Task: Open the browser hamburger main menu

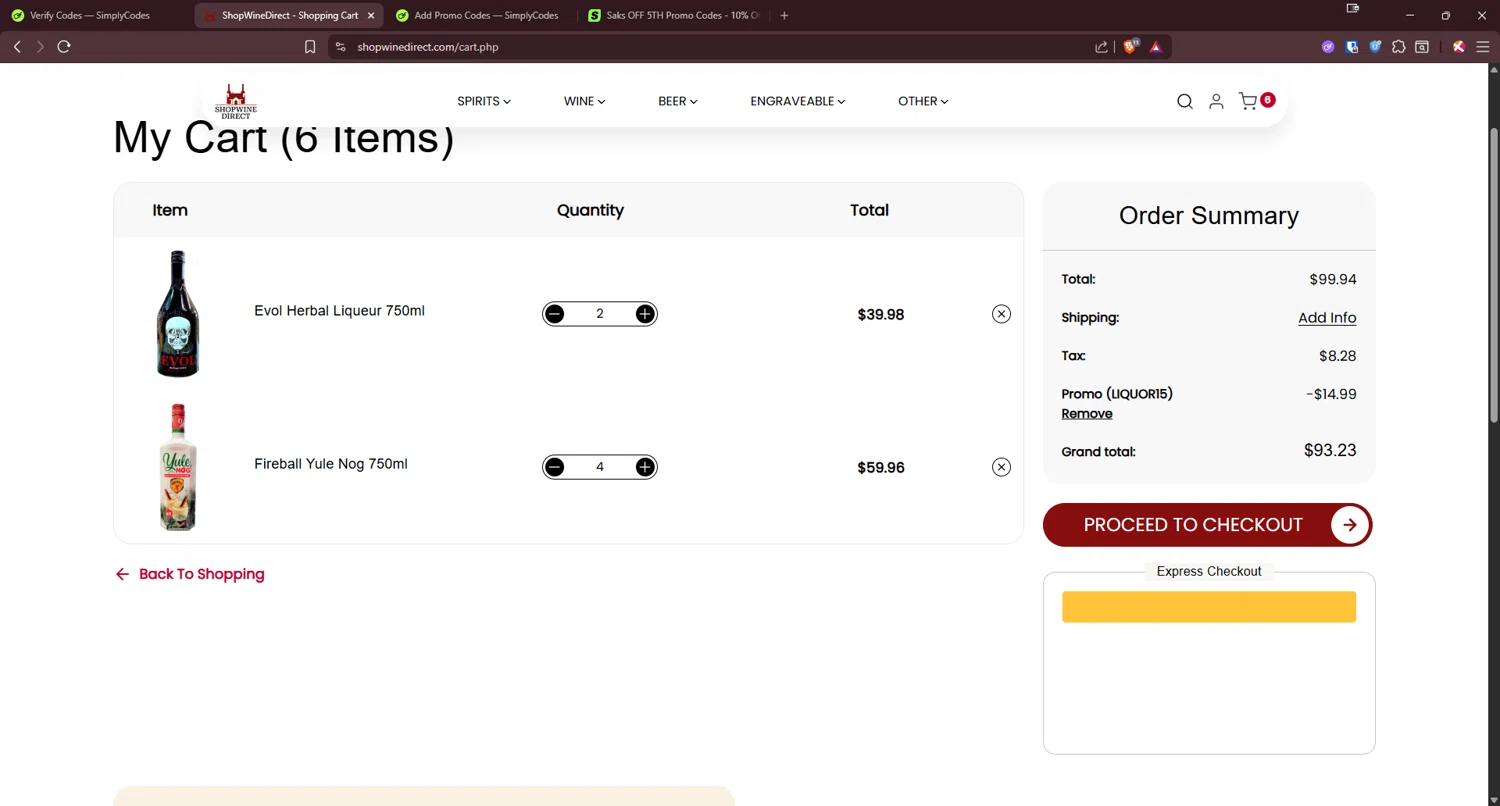Action: [1483, 47]
